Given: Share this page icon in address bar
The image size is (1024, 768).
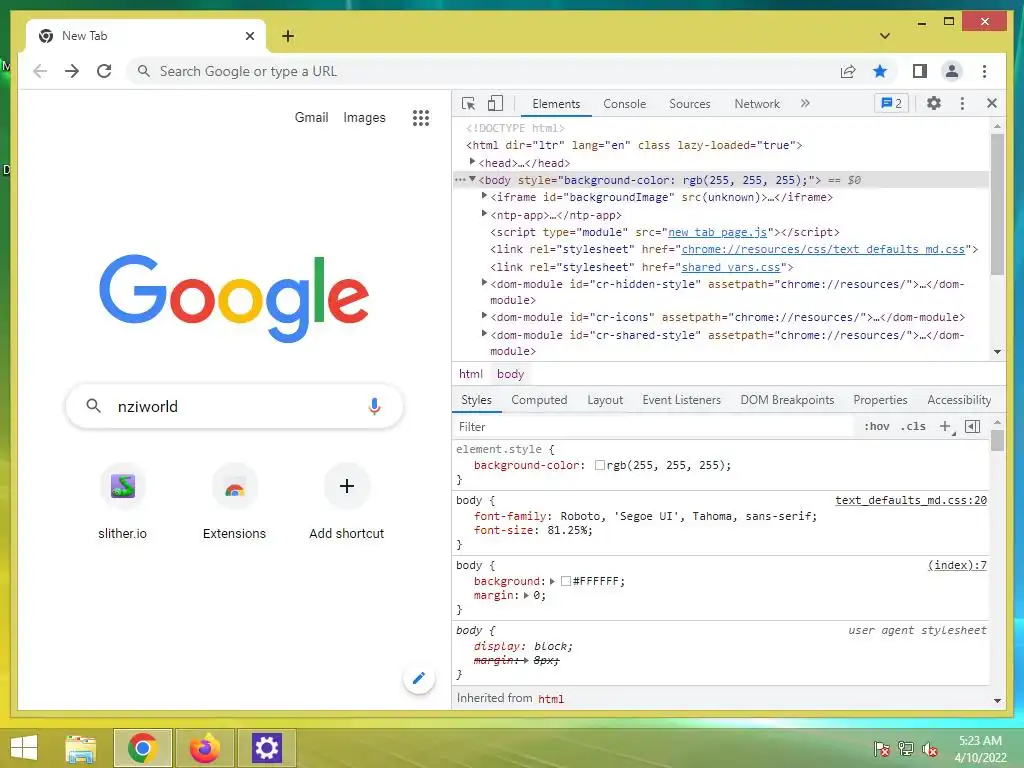Looking at the screenshot, I should (x=848, y=71).
